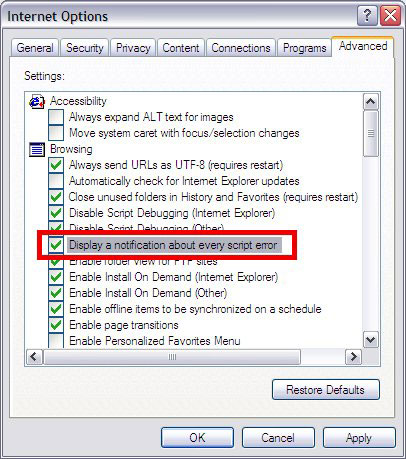Click the Apply button

pyautogui.click(x=359, y=437)
